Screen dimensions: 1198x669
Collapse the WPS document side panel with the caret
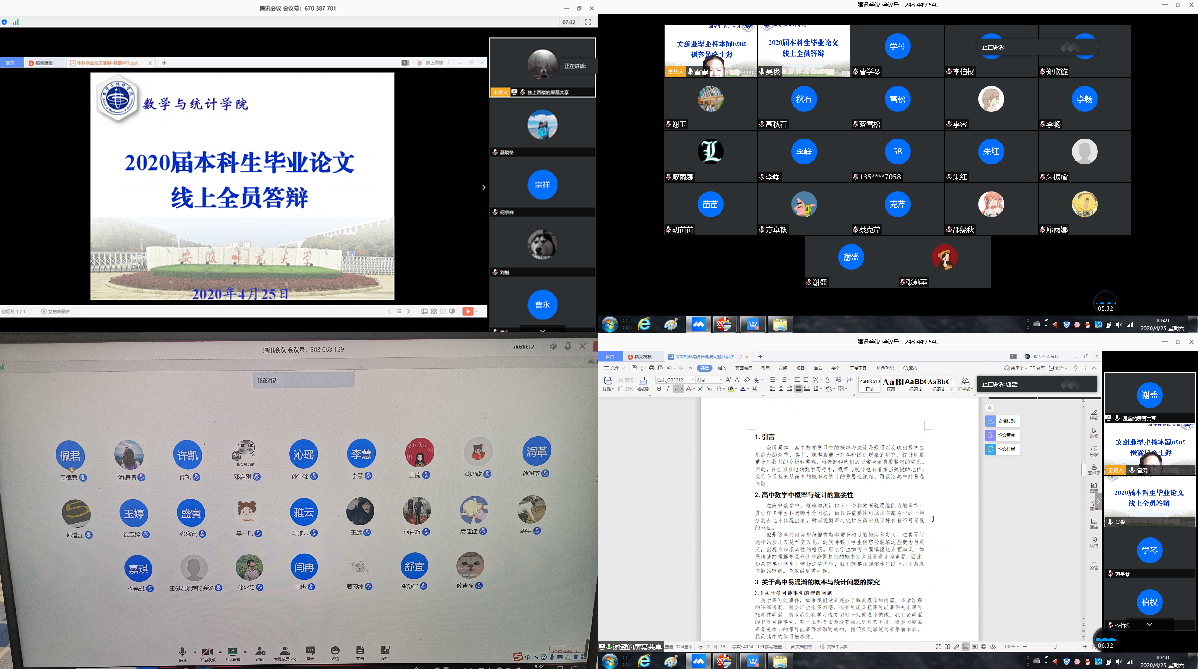989,408
